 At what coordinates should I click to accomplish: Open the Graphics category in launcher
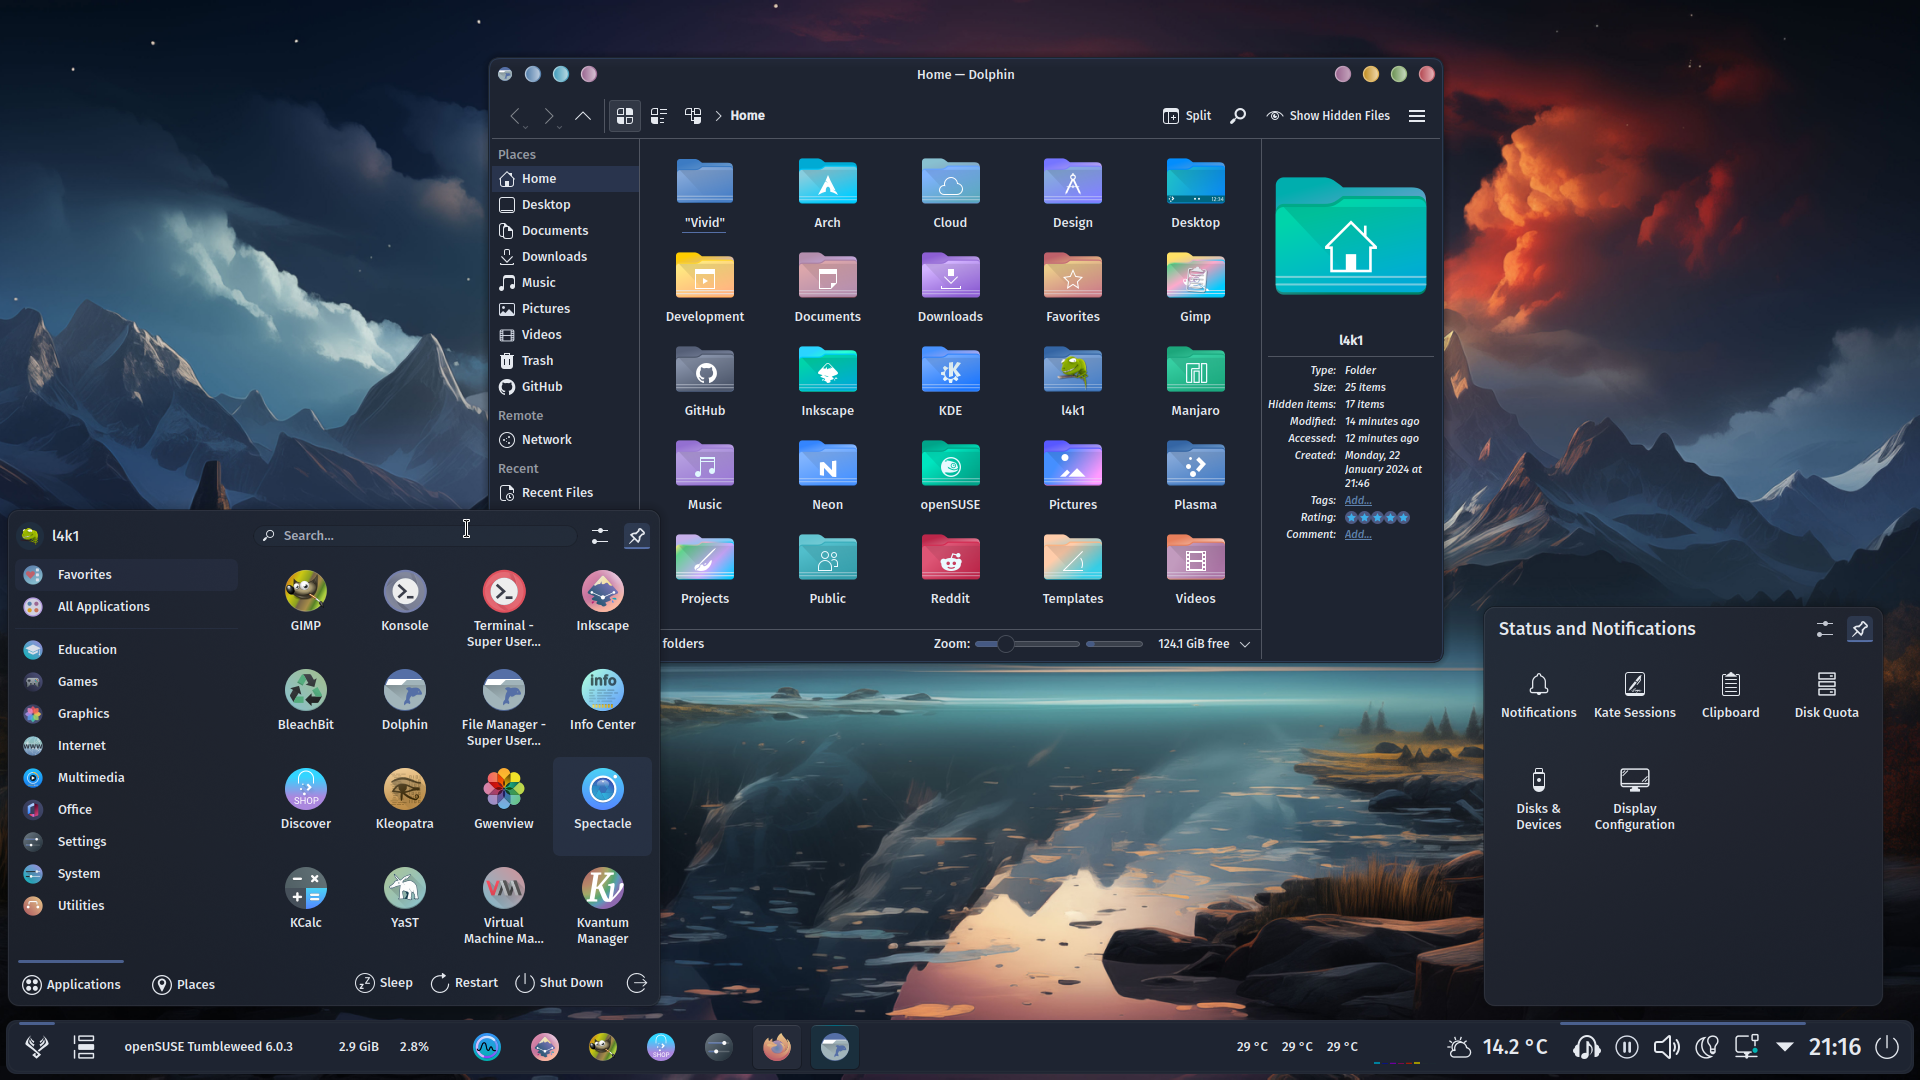(x=128, y=714)
